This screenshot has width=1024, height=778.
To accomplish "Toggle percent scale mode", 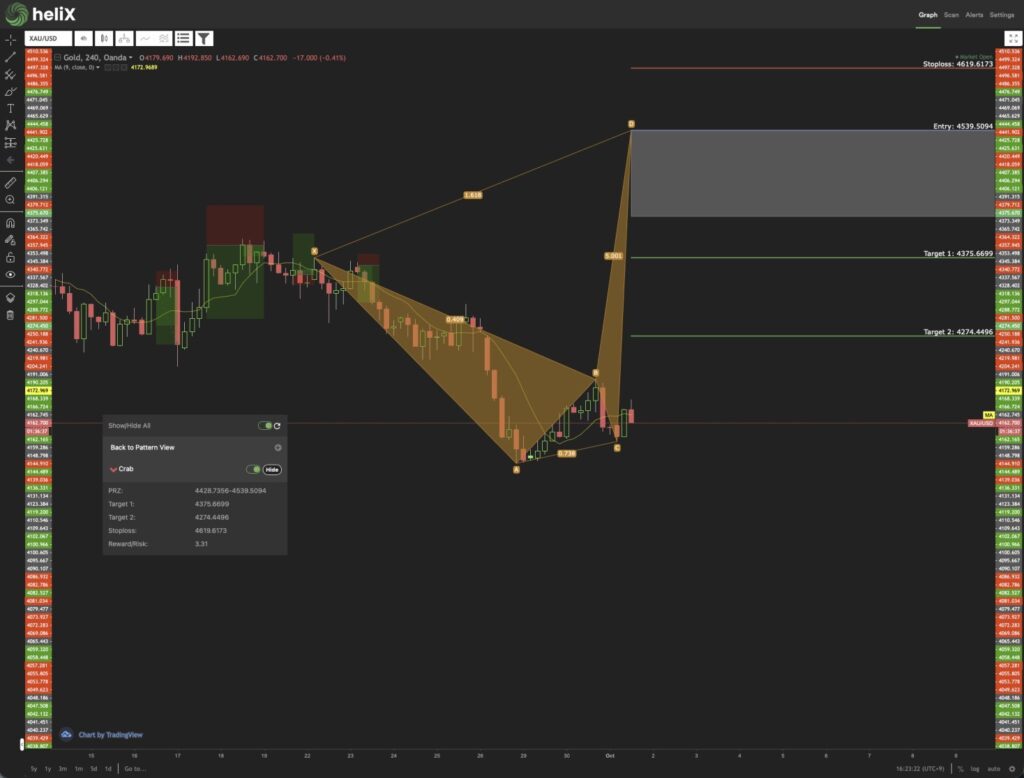I will point(961,769).
